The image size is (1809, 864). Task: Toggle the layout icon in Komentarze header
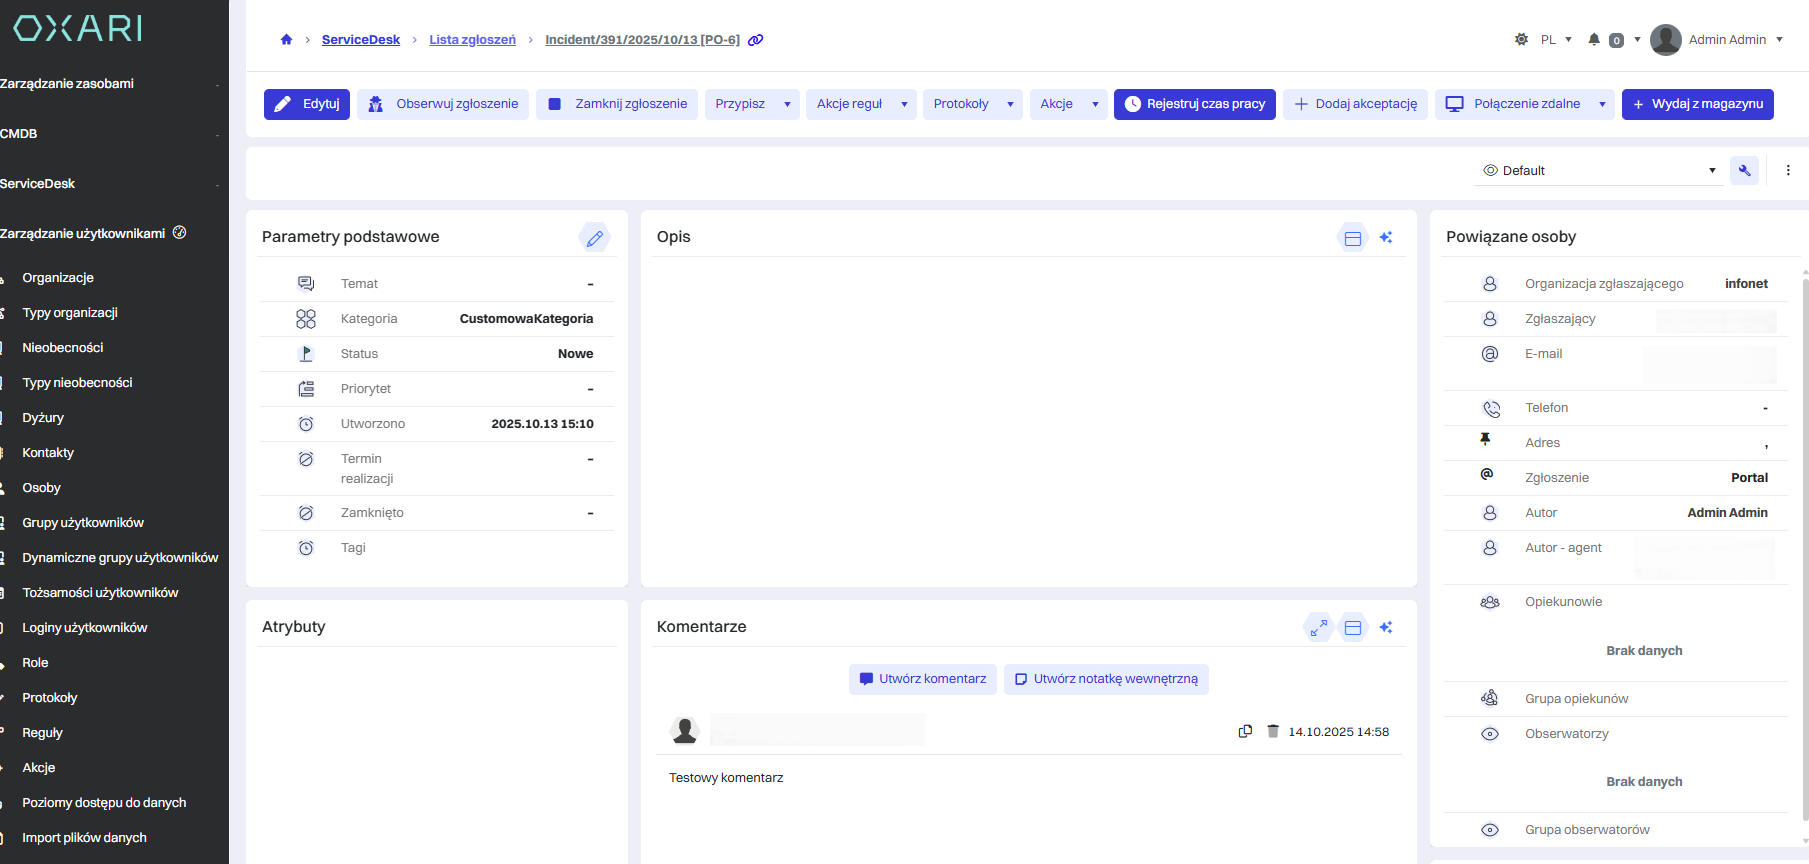[x=1353, y=628]
